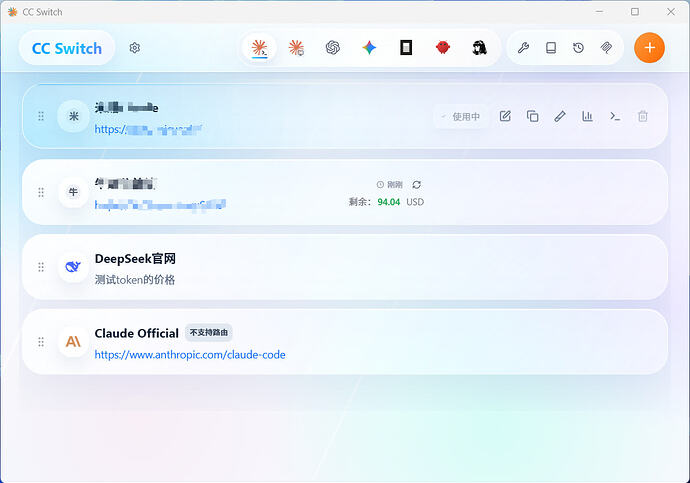Click the blurred name of the 牛 provider
690x483 pixels.
[125, 183]
